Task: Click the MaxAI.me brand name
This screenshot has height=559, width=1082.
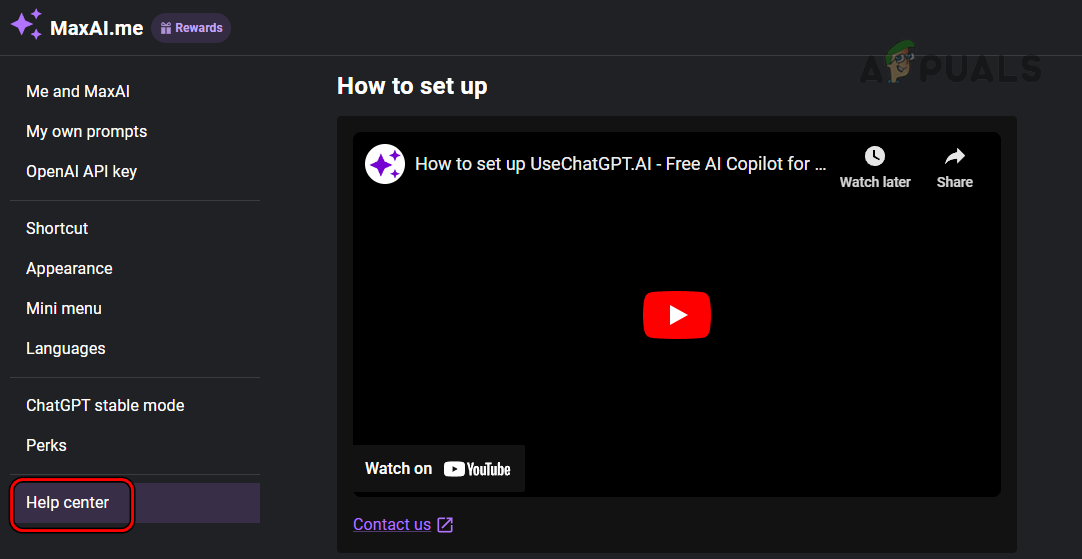Action: (97, 28)
